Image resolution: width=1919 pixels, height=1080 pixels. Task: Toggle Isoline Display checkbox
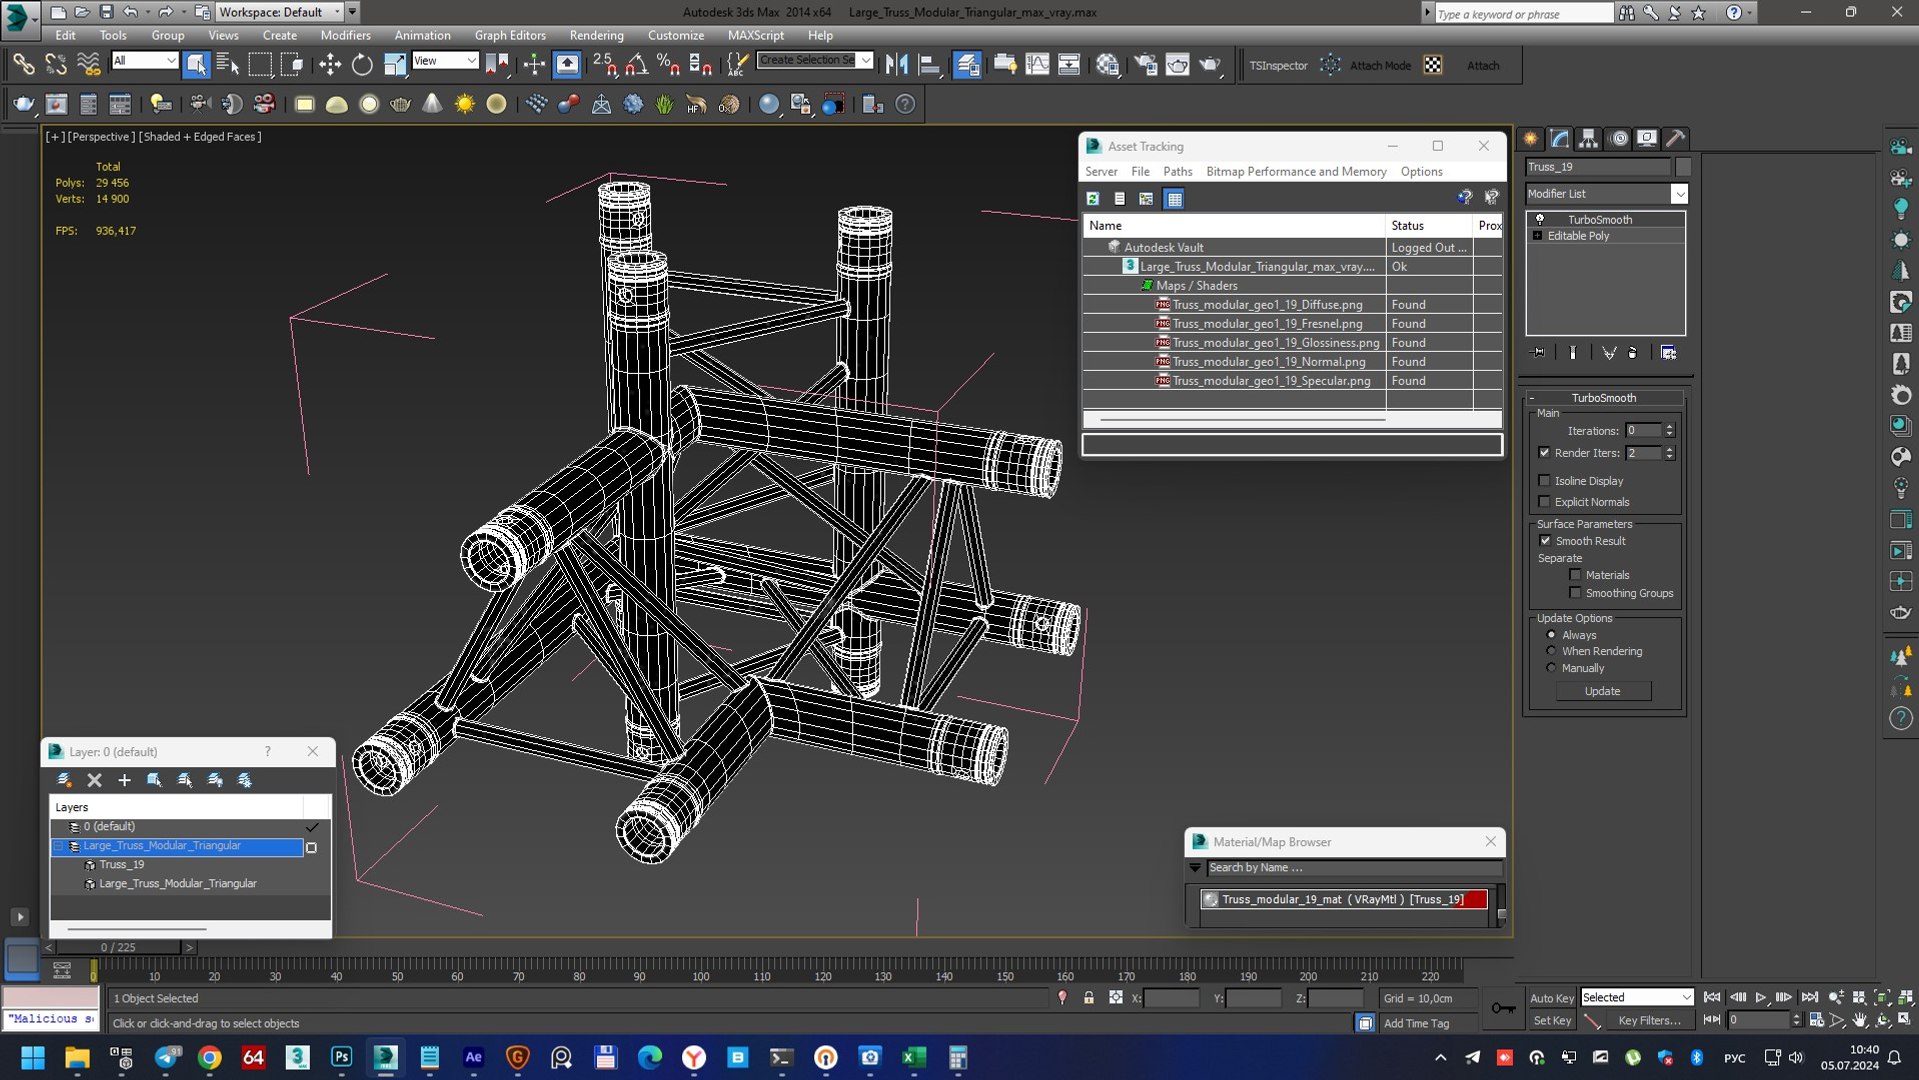tap(1544, 481)
